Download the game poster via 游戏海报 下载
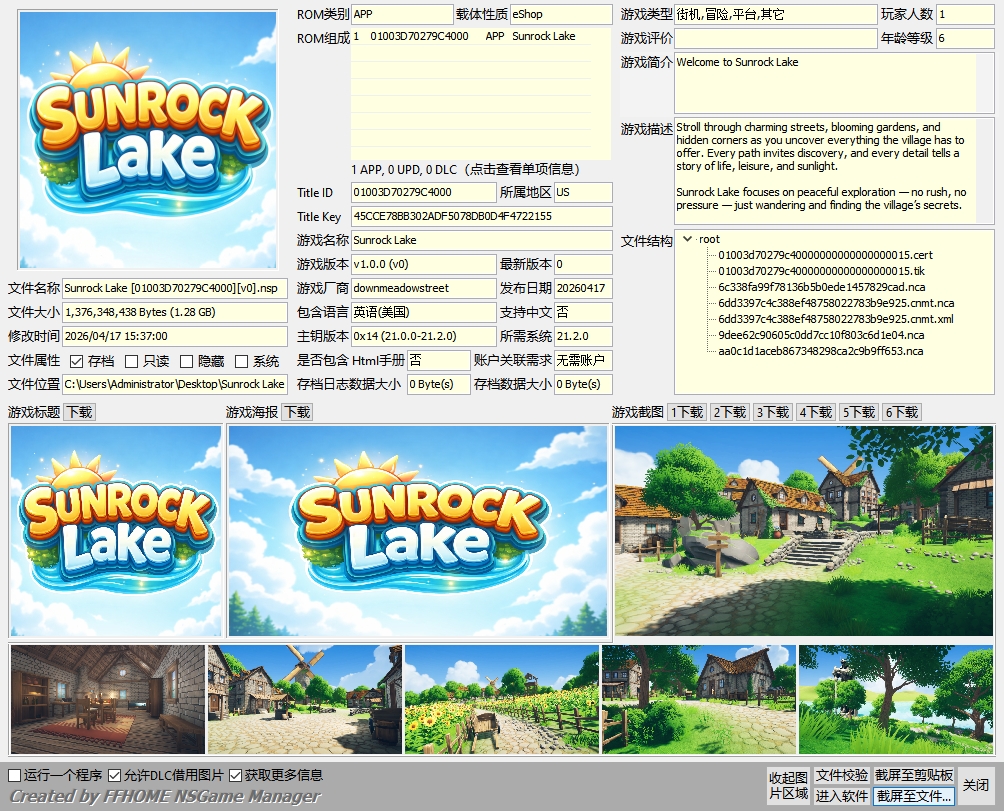 pyautogui.click(x=296, y=412)
